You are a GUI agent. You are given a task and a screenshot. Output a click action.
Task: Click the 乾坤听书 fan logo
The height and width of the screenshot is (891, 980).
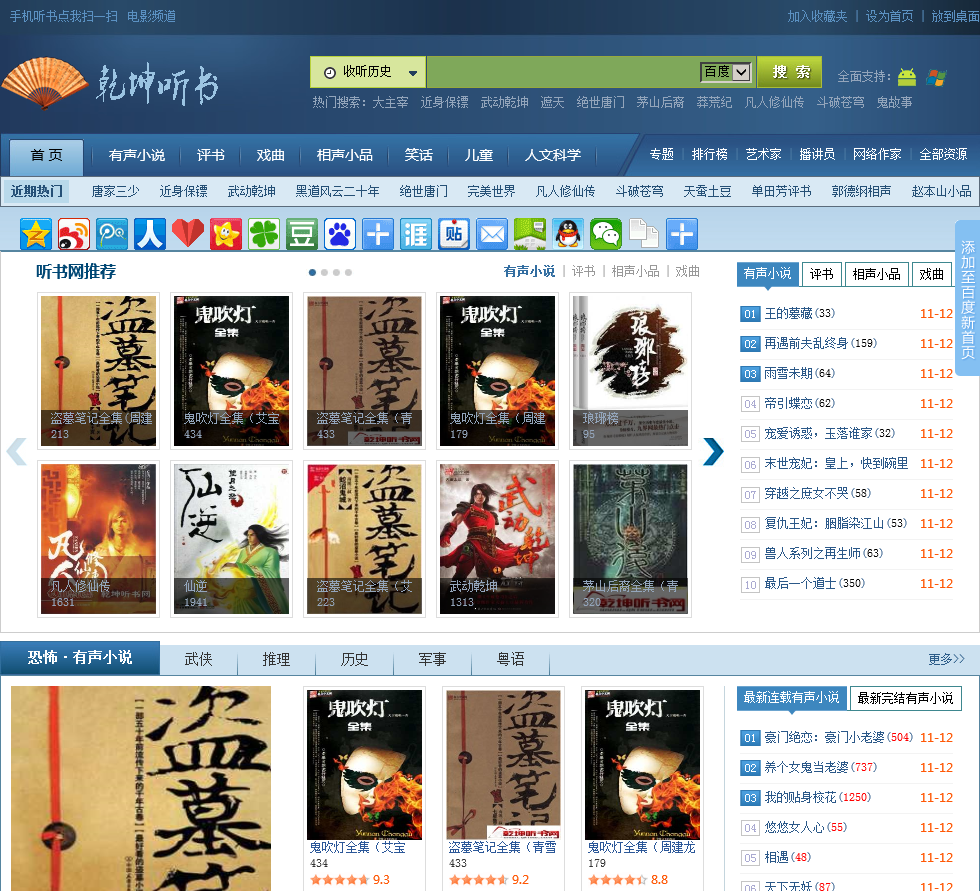click(x=111, y=84)
